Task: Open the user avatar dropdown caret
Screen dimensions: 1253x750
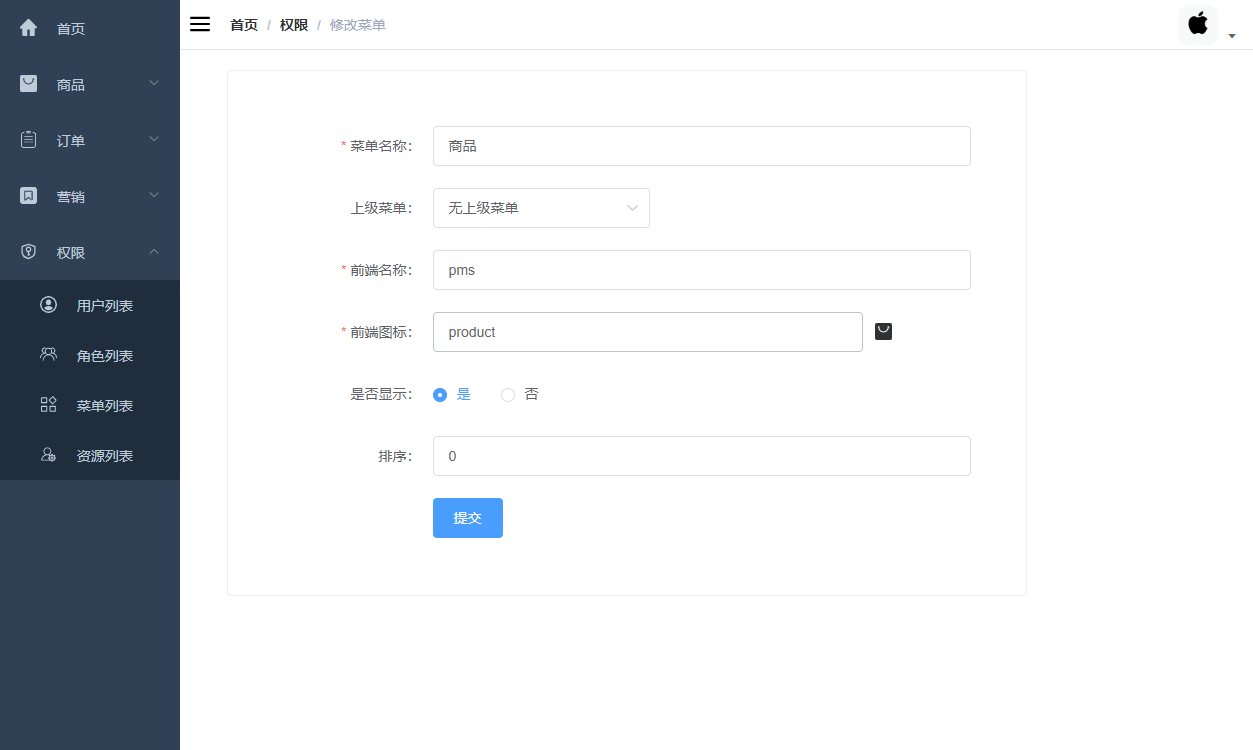Action: click(1232, 36)
